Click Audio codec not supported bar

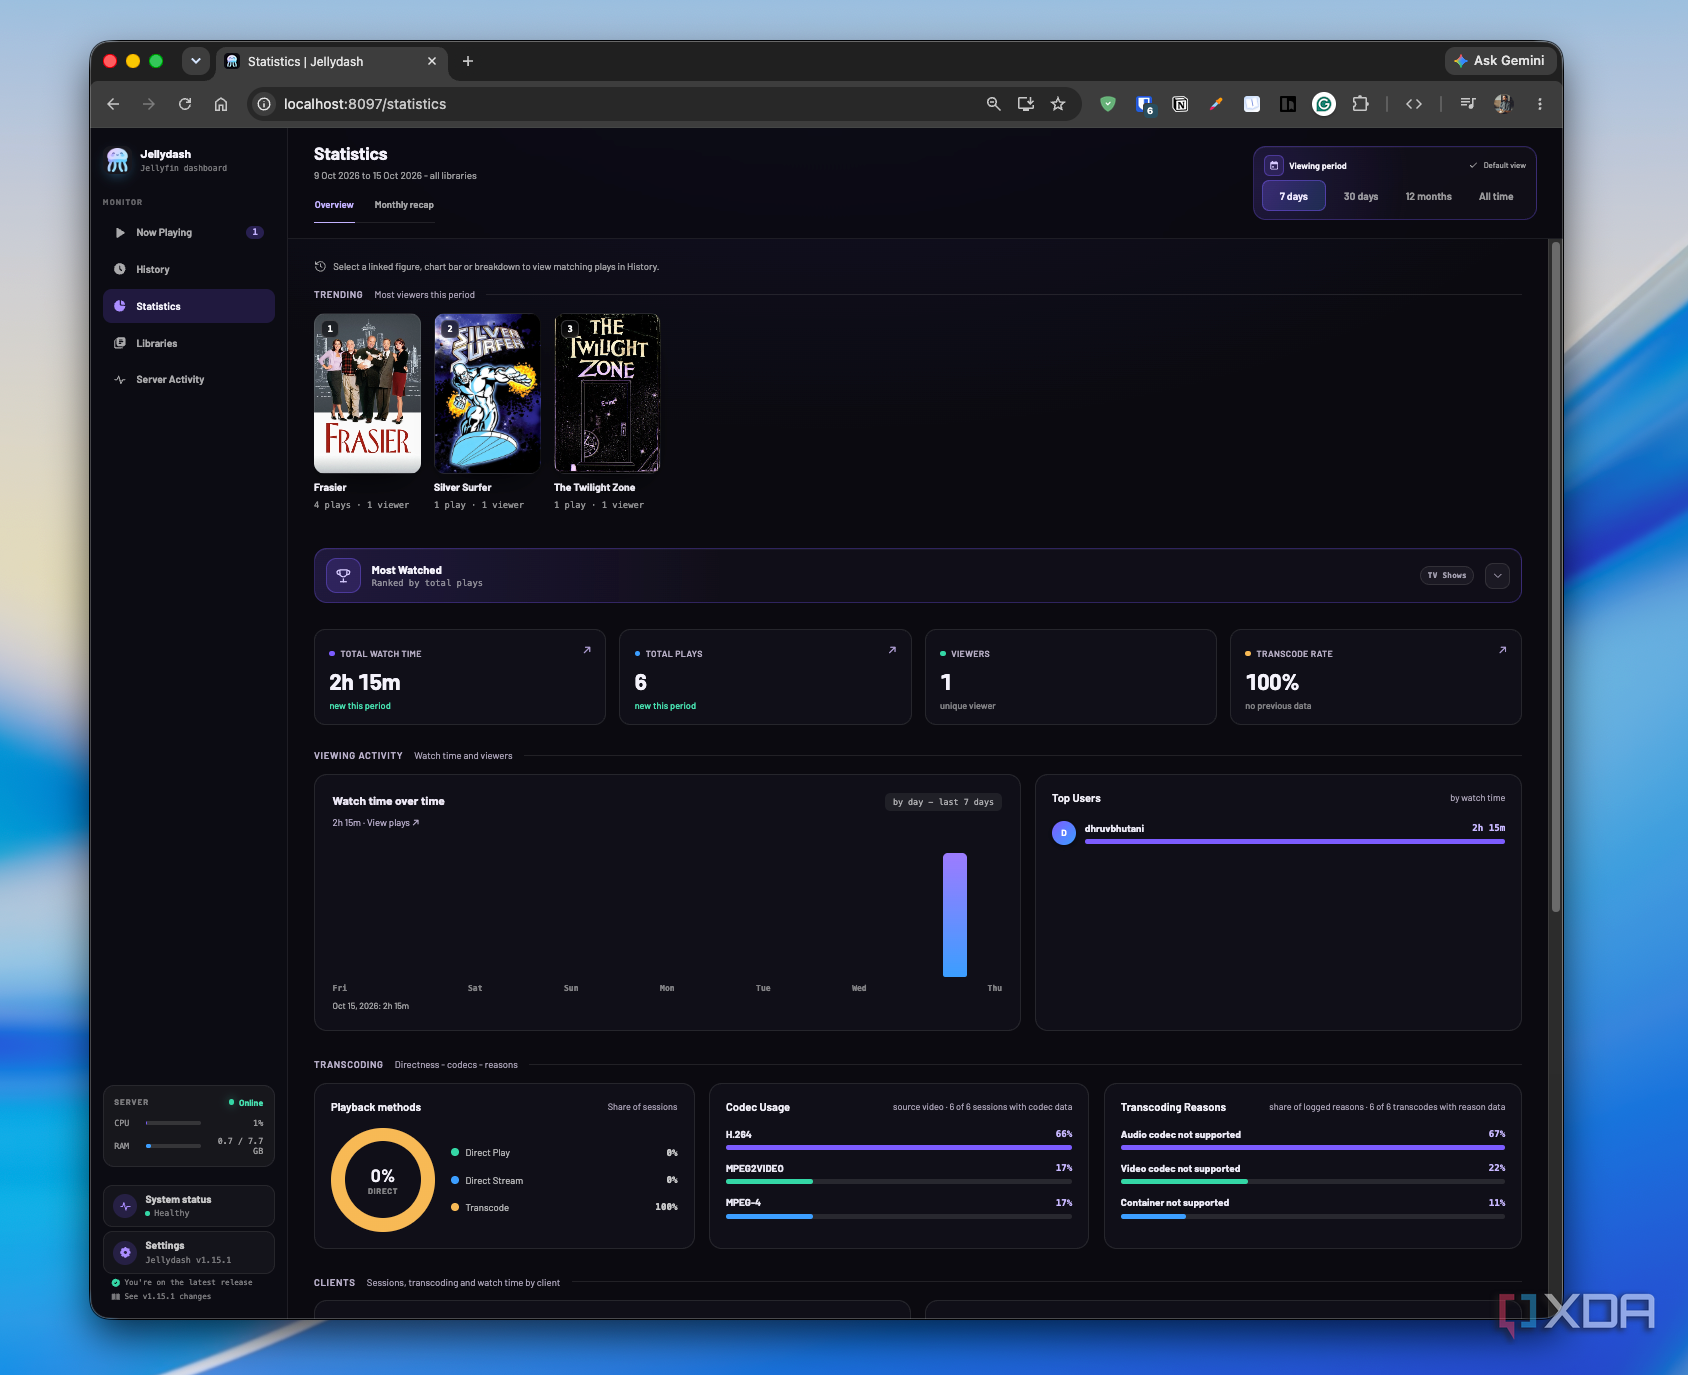tap(1312, 1148)
